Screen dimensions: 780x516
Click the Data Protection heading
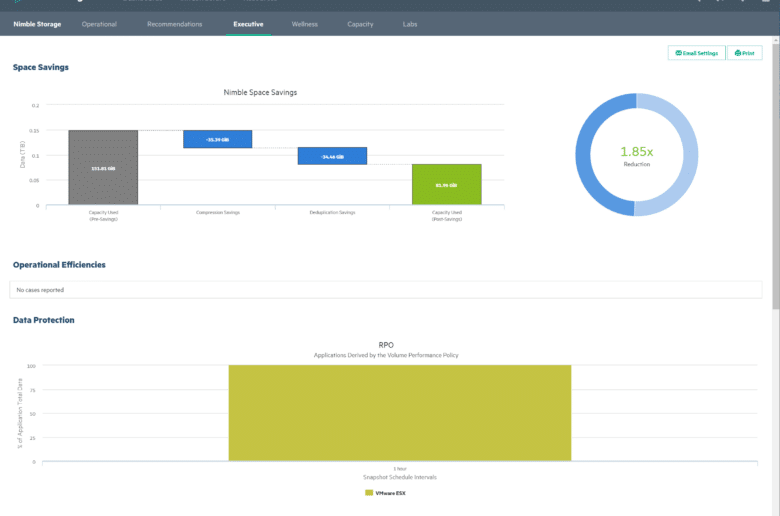(x=44, y=320)
